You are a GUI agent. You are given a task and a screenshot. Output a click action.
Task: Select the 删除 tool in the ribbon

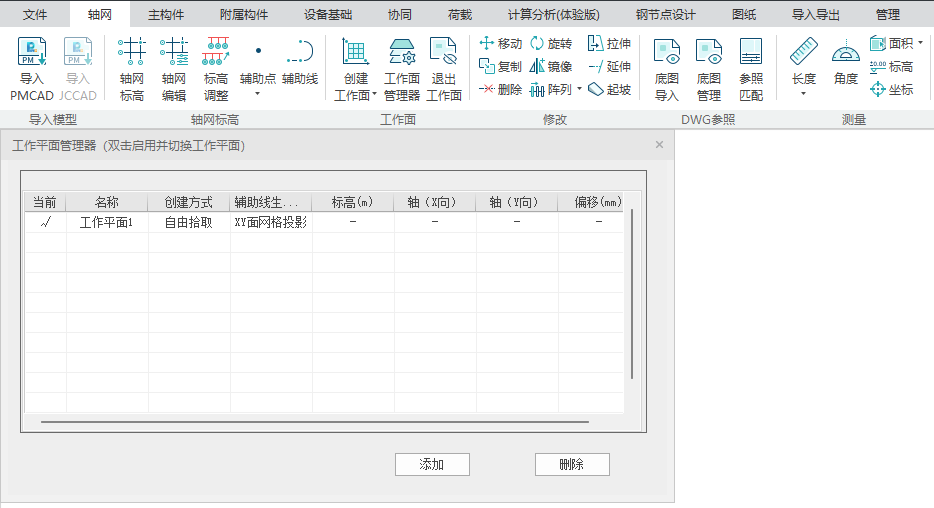500,89
